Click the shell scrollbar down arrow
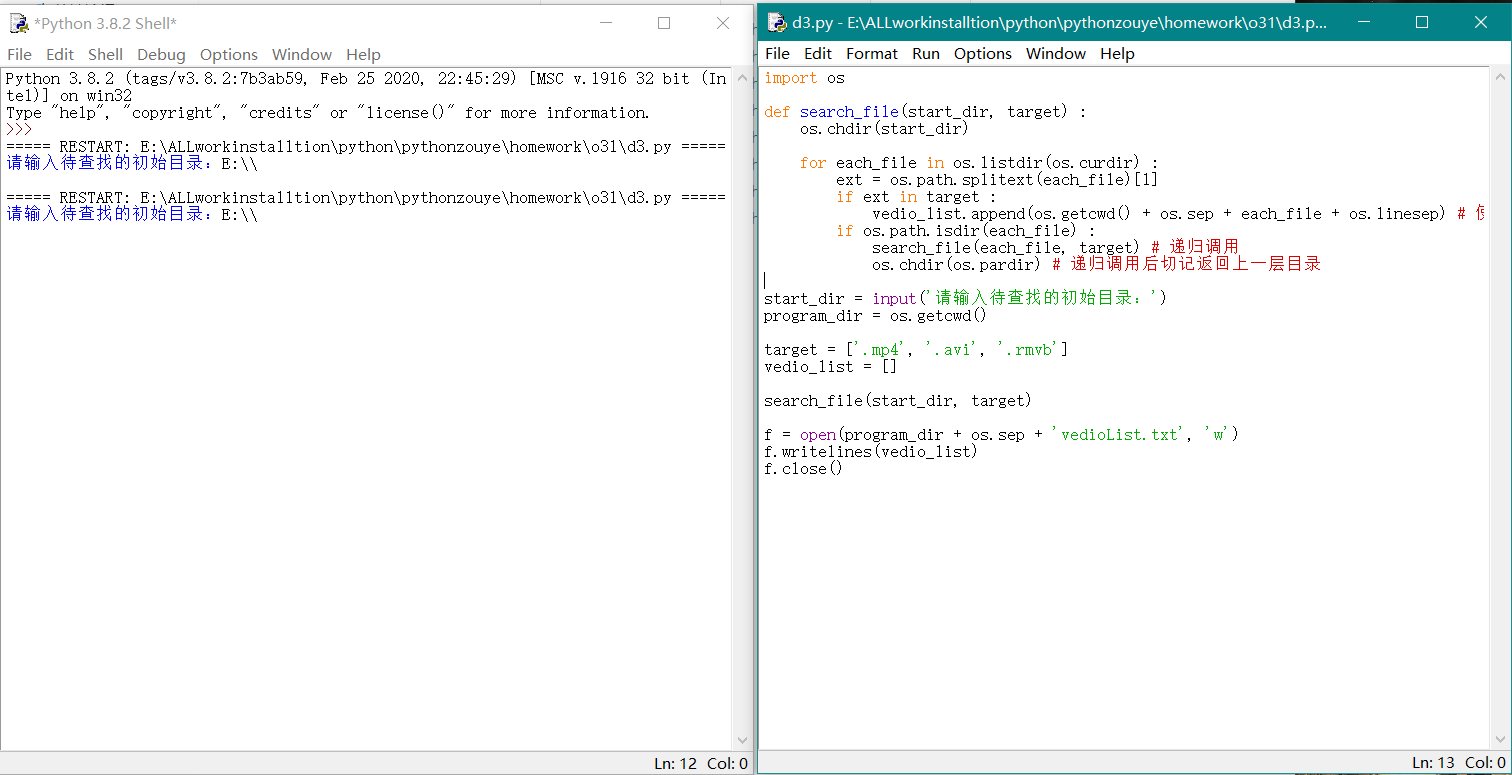 [x=741, y=740]
